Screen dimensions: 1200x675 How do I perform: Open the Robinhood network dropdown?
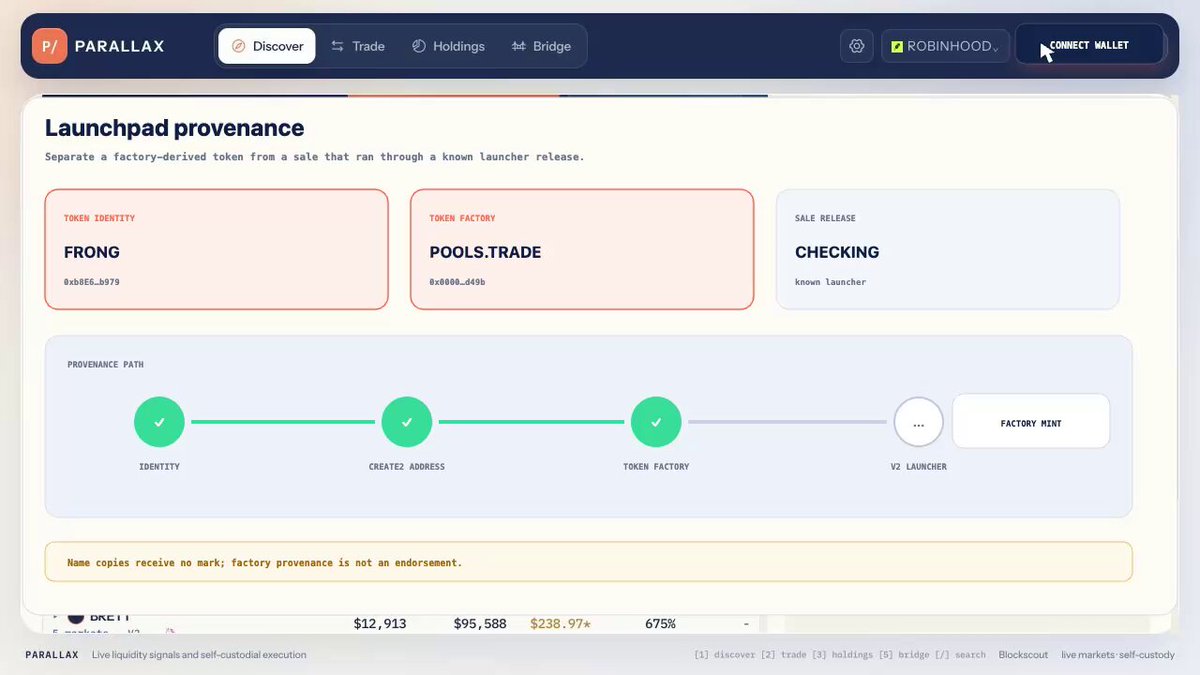coord(945,46)
